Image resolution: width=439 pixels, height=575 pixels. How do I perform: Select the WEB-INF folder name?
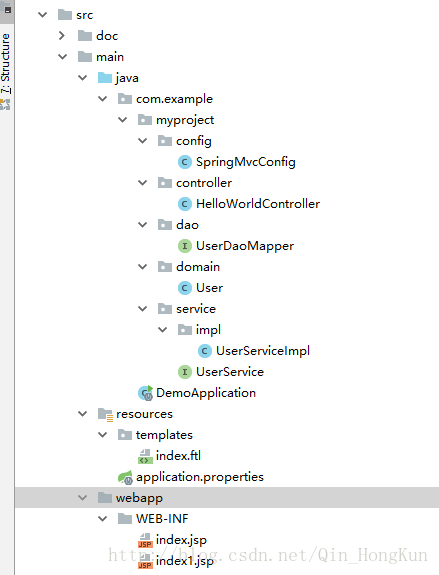[x=162, y=519]
